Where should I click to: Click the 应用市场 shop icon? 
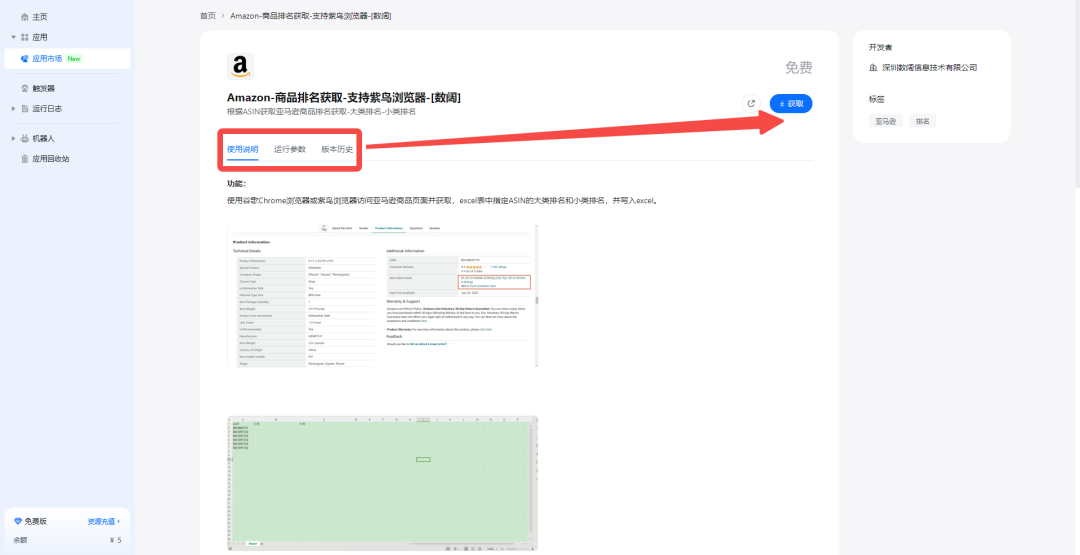point(25,59)
